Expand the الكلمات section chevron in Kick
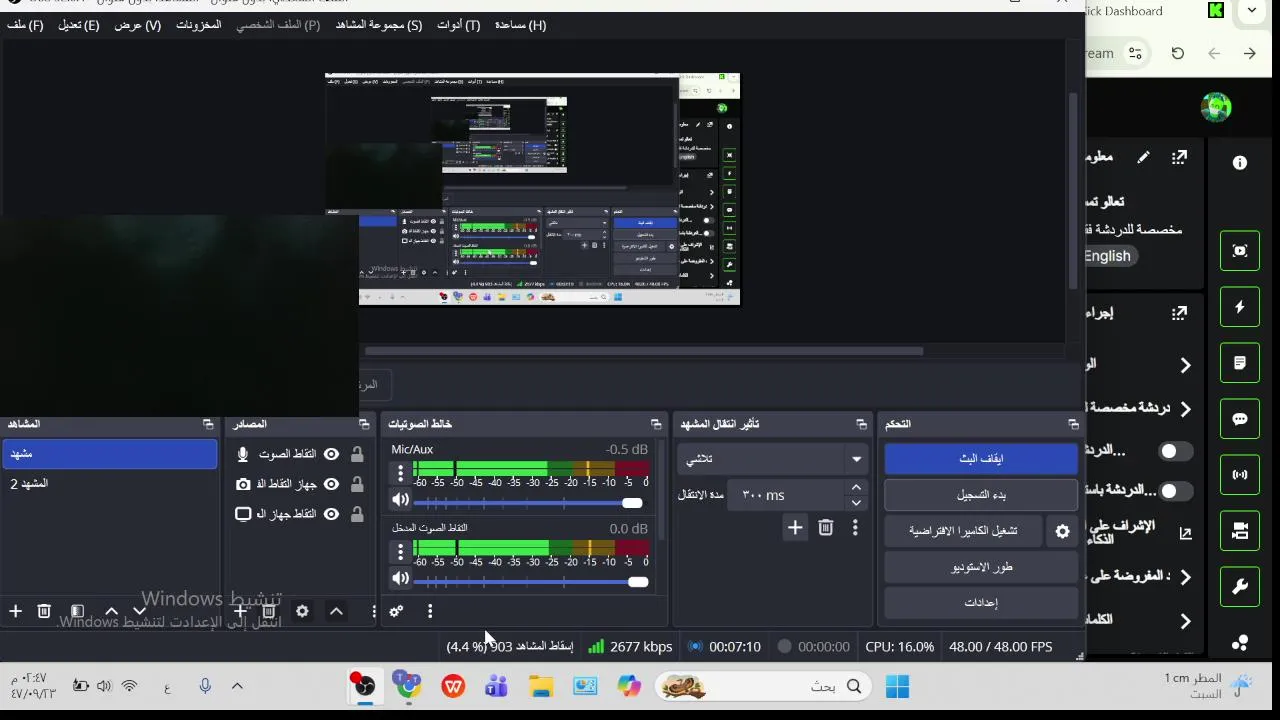Viewport: 1280px width, 720px height. (1186, 621)
